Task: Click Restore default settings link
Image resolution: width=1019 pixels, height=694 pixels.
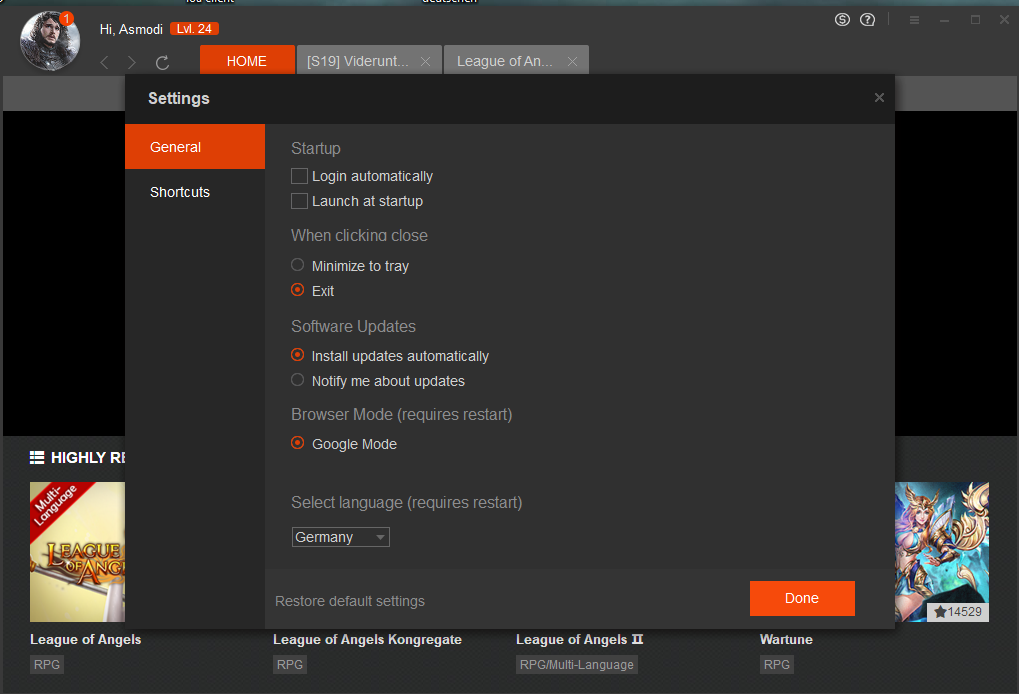Action: (350, 601)
